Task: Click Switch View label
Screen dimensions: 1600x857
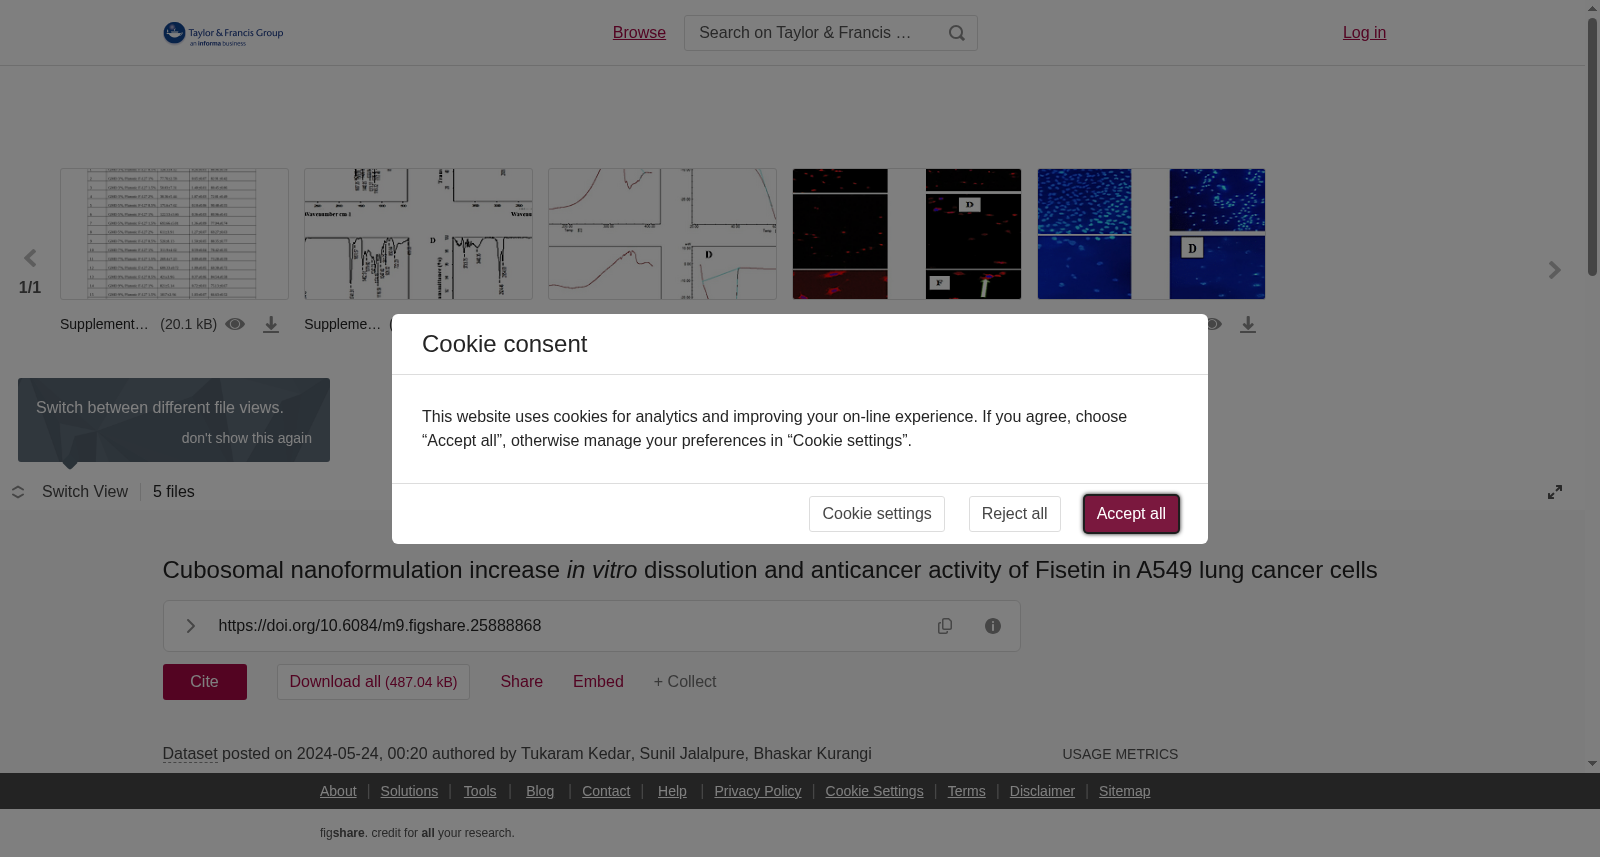Action: (85, 492)
